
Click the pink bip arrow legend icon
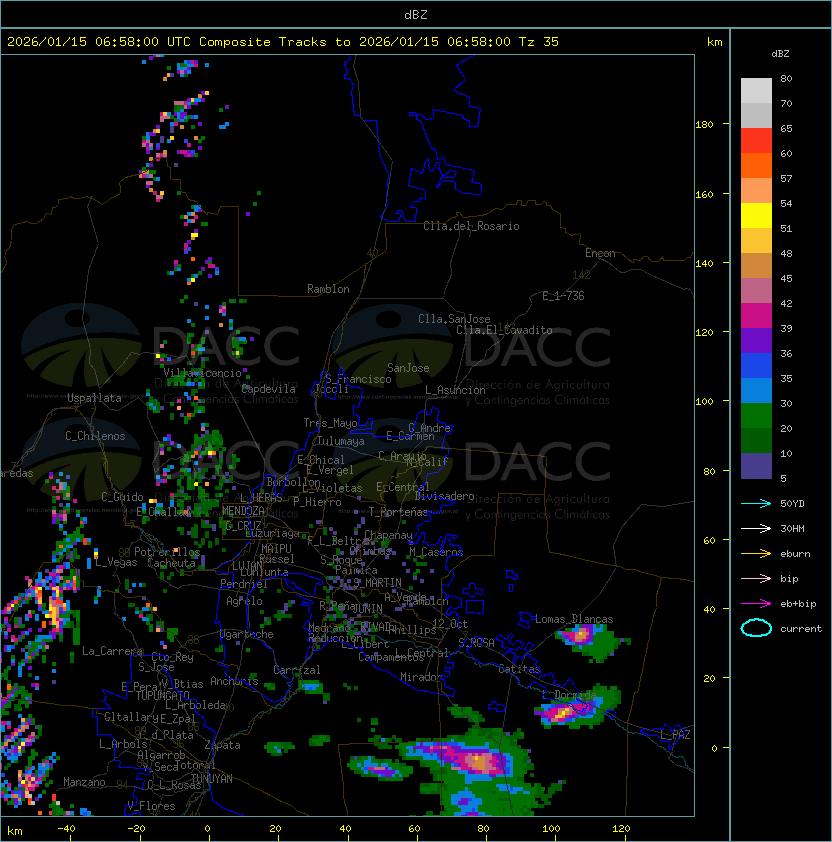click(756, 578)
